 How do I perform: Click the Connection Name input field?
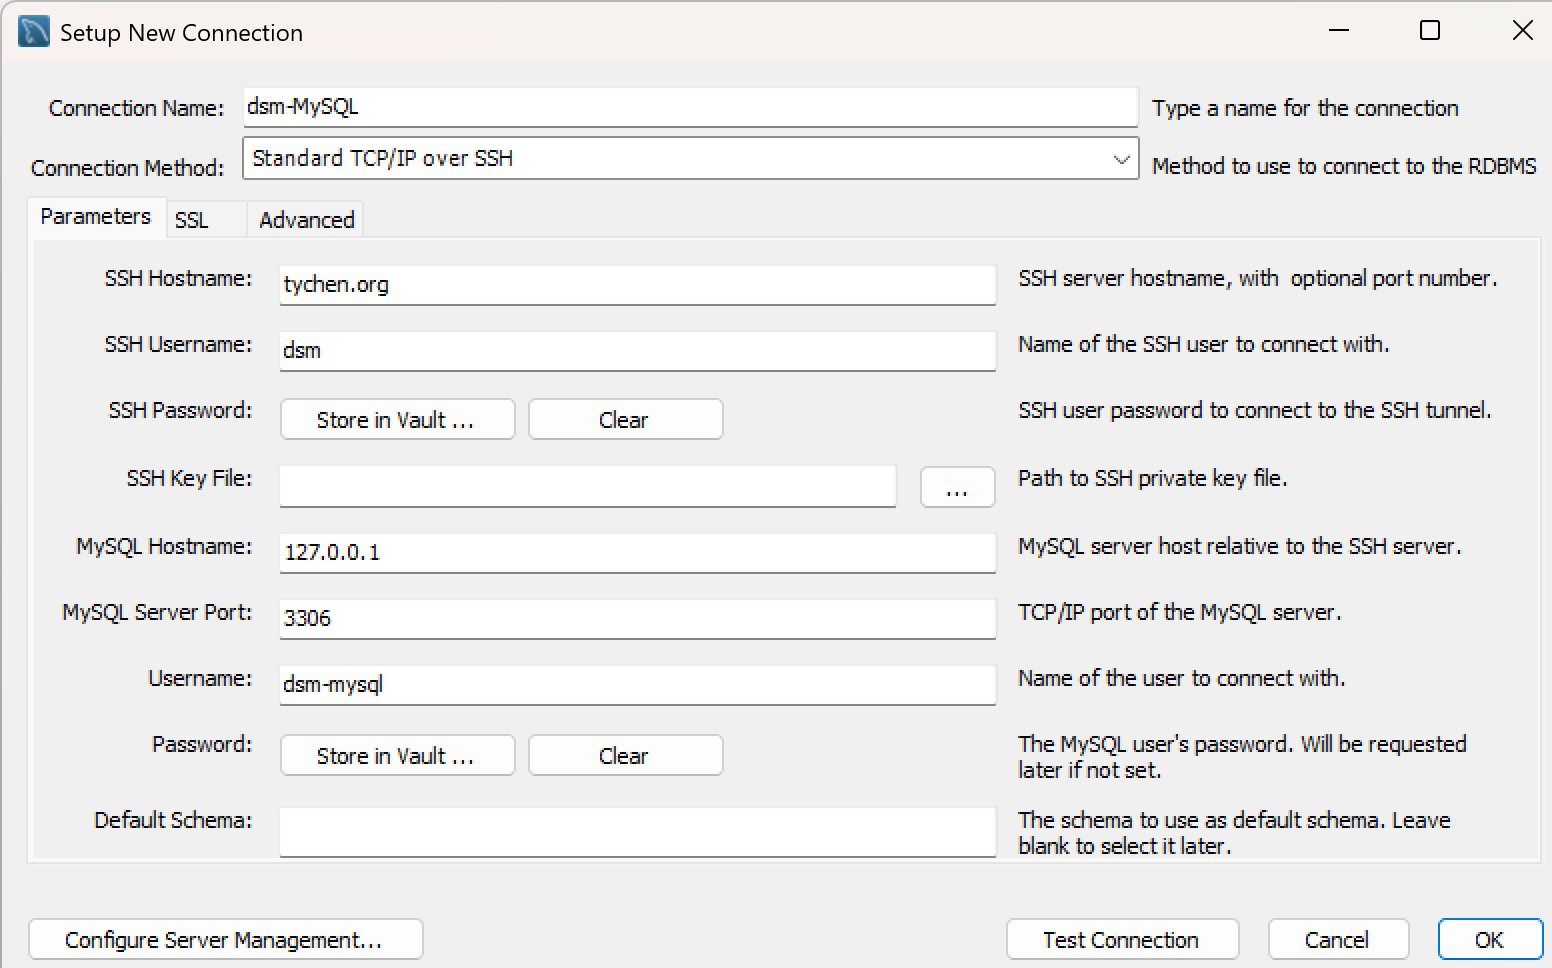[x=690, y=107]
